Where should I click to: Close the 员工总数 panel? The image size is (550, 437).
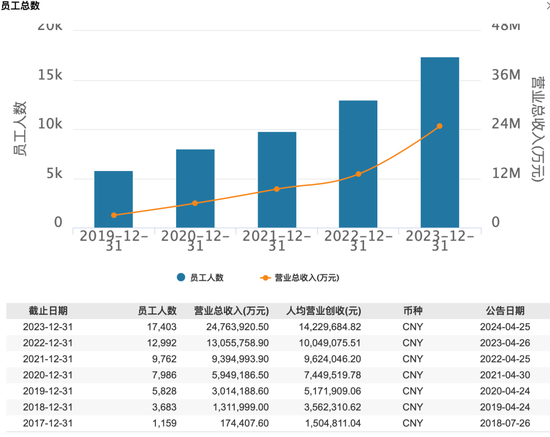(548, 6)
